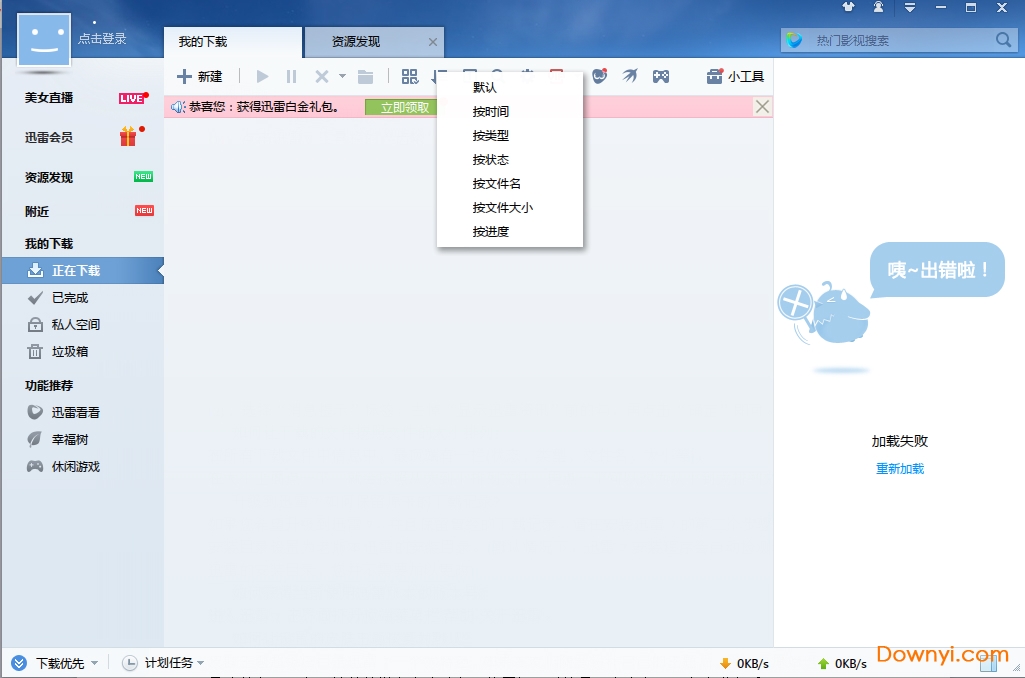
Task: Click the 重新加载 reload link
Action: coord(898,467)
